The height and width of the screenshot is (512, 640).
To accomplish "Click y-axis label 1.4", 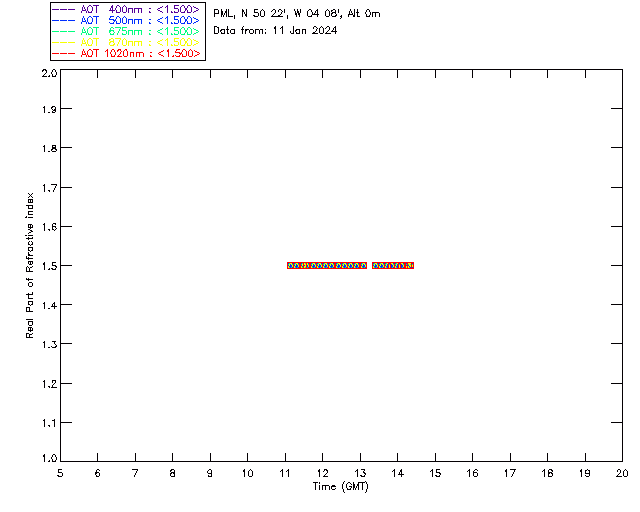I will (x=49, y=305).
